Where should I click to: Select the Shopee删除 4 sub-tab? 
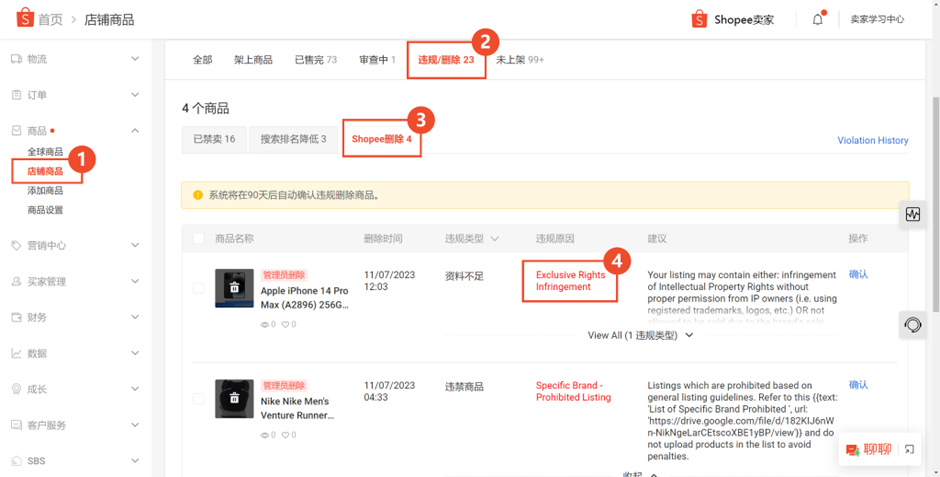click(x=381, y=139)
